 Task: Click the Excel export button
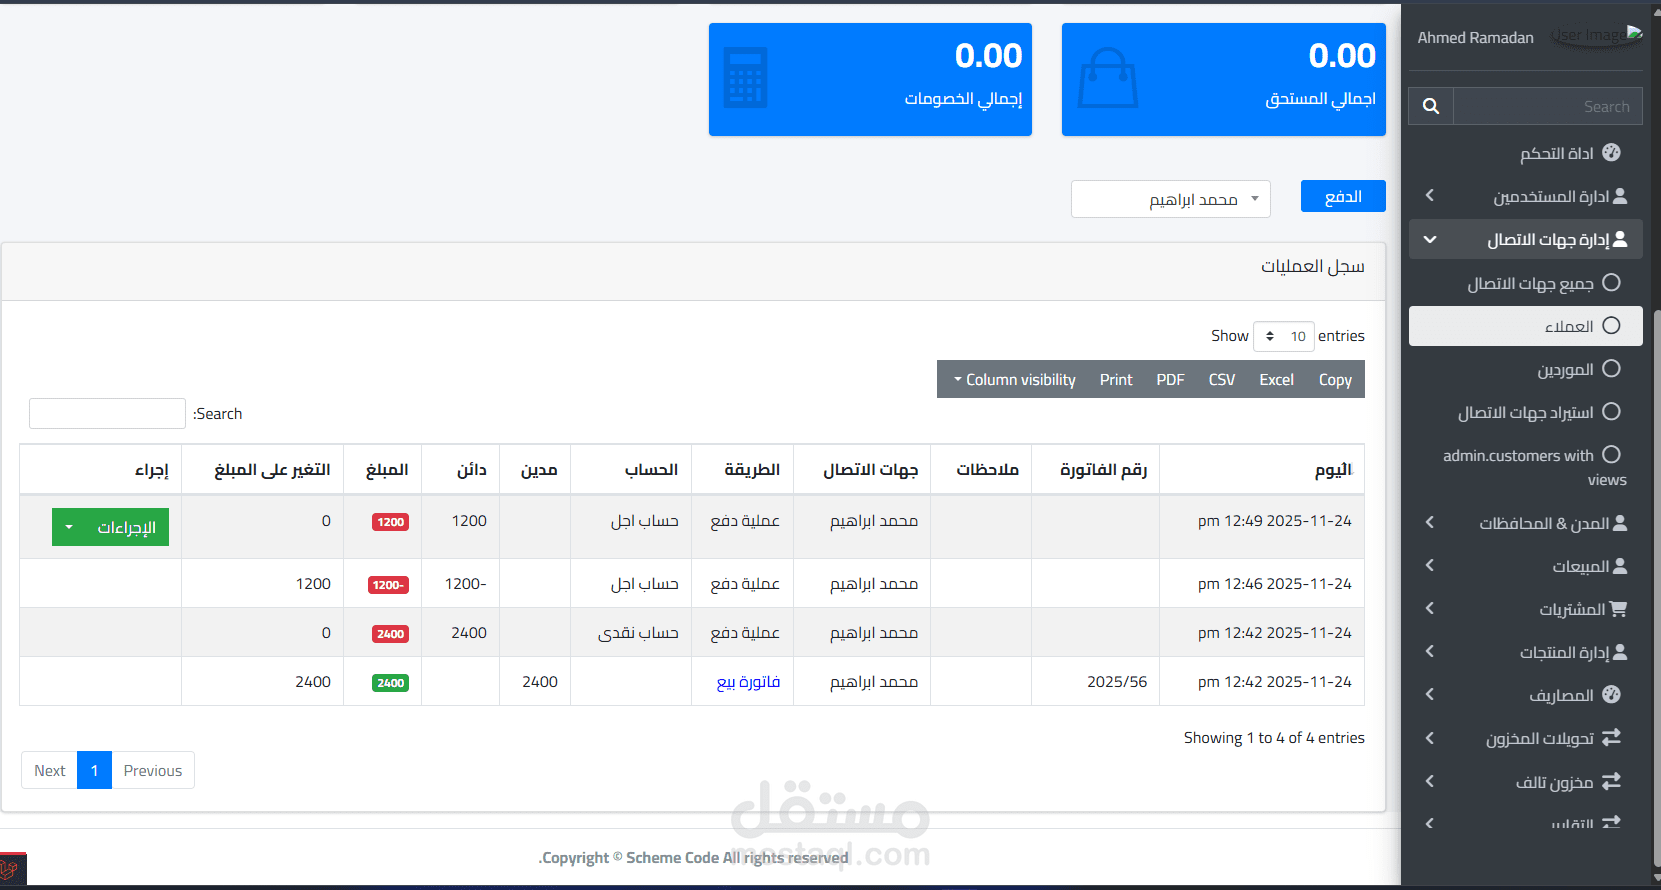click(x=1276, y=379)
